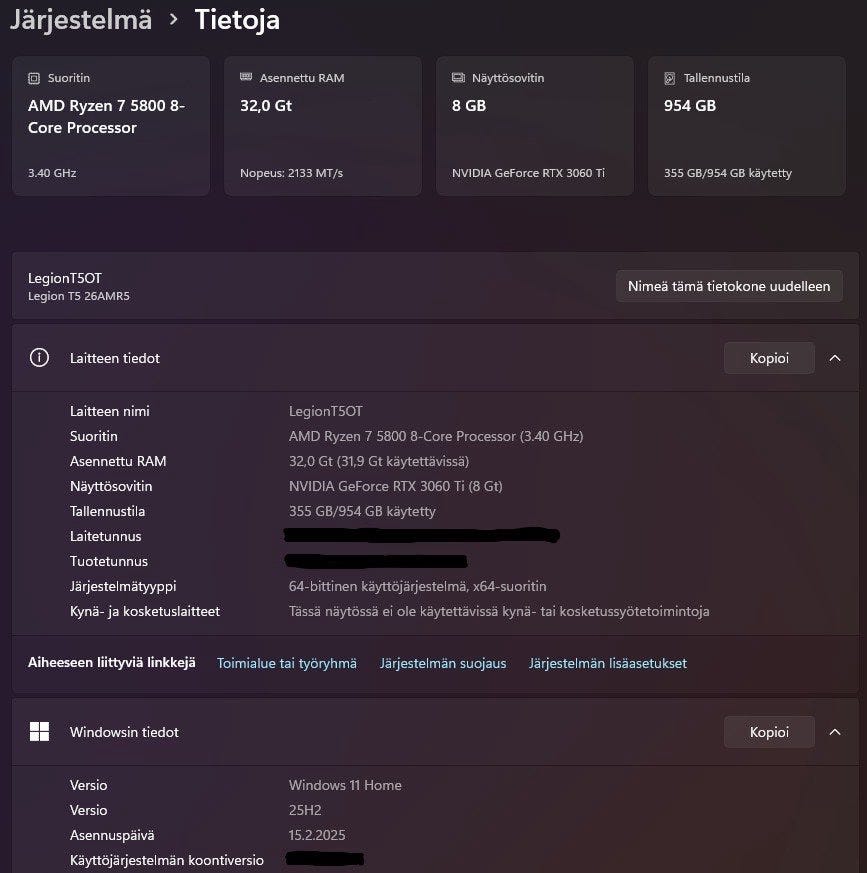Viewport: 867px width, 873px height.
Task: Click 'NVIDIA GeForce RTX 3060 Ti (8 Gt)' value
Action: pyautogui.click(x=395, y=486)
